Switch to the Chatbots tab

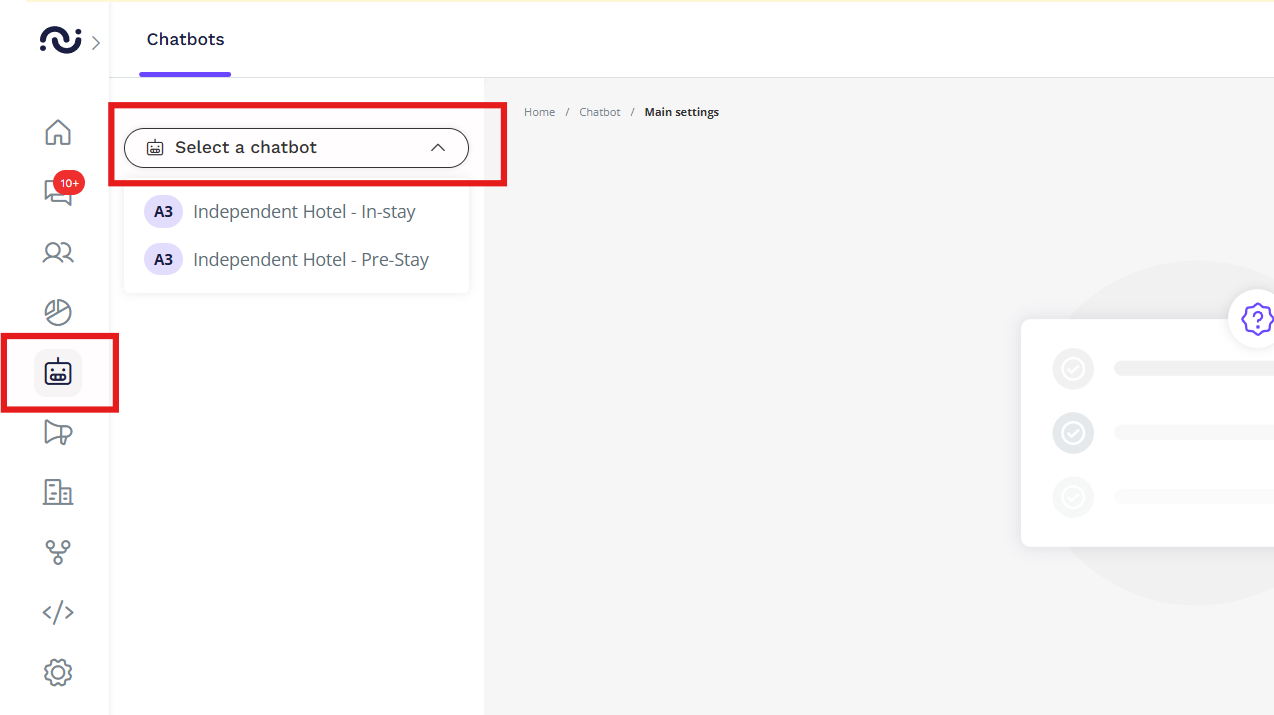coord(185,40)
